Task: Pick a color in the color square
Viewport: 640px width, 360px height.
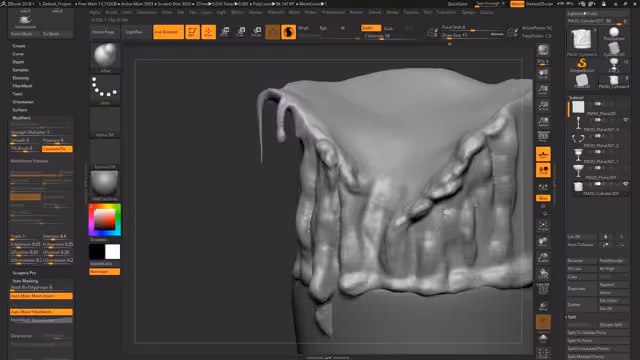Action: point(105,220)
